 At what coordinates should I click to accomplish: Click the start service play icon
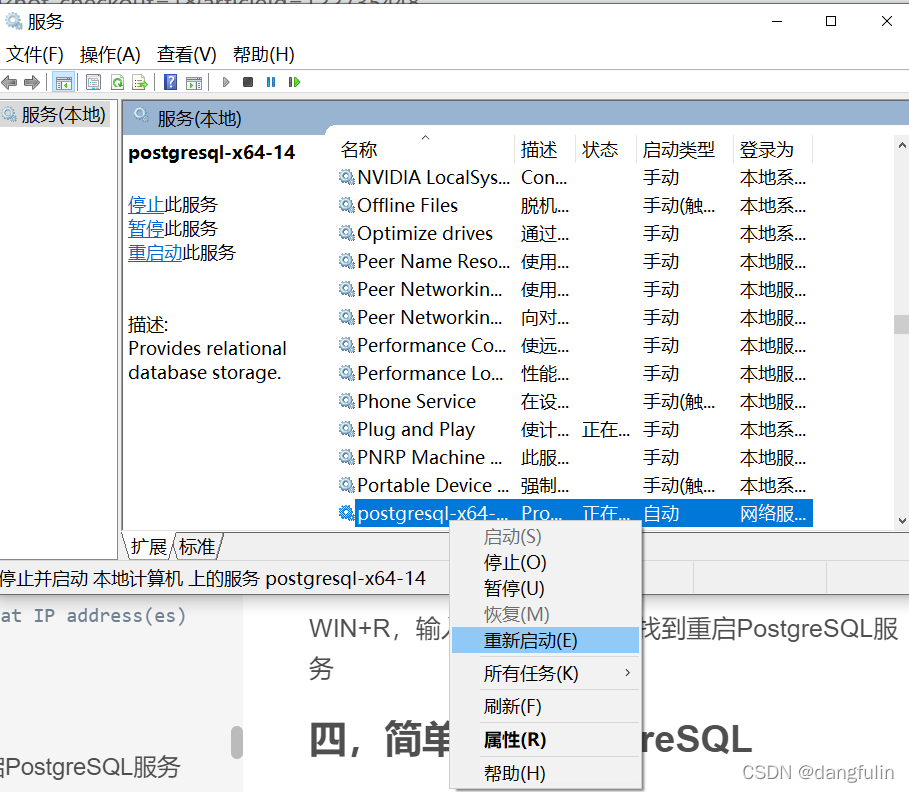pyautogui.click(x=226, y=81)
